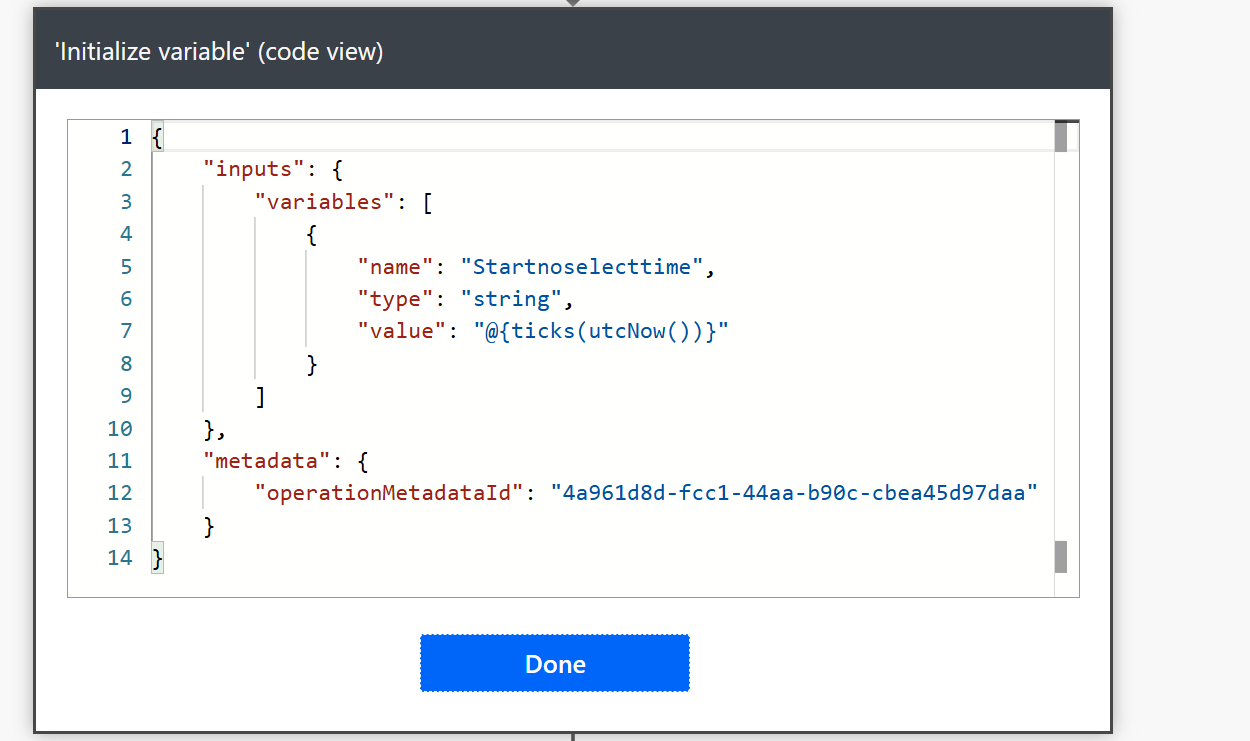Click the "type" key on line 6
The width and height of the screenshot is (1250, 741).
[397, 299]
